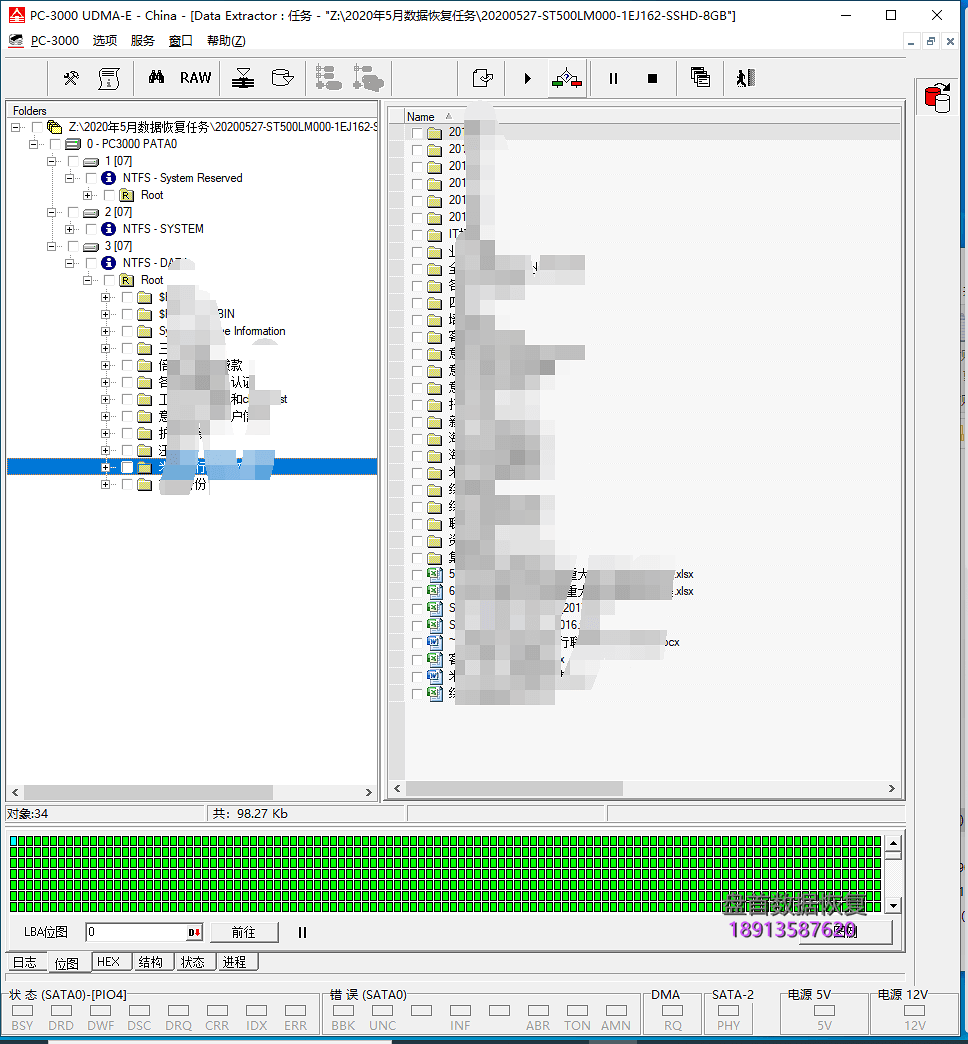Tick the checkbox for partition 2 [07]

coord(73,212)
